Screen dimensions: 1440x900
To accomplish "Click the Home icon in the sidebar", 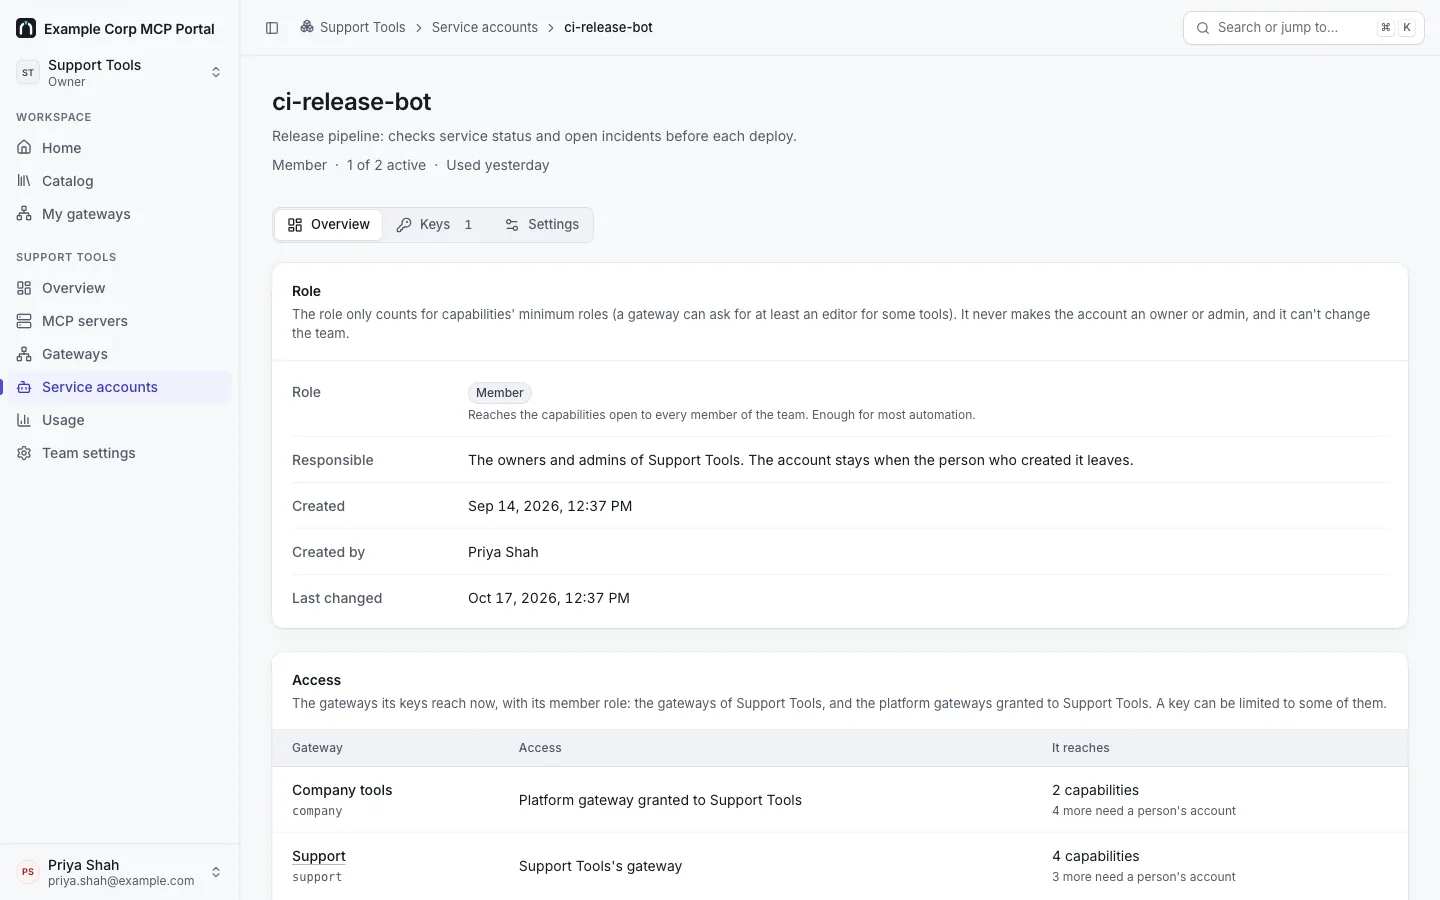I will point(24,148).
